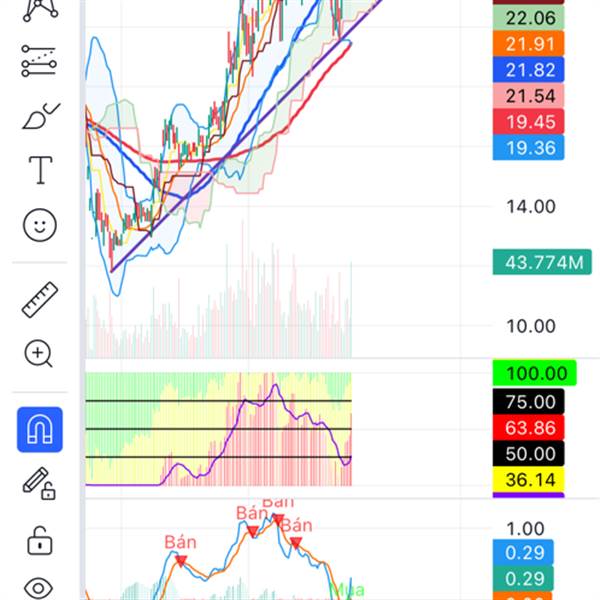The width and height of the screenshot is (600, 600).
Task: Click the 21.91 orange price label
Action: point(528,44)
